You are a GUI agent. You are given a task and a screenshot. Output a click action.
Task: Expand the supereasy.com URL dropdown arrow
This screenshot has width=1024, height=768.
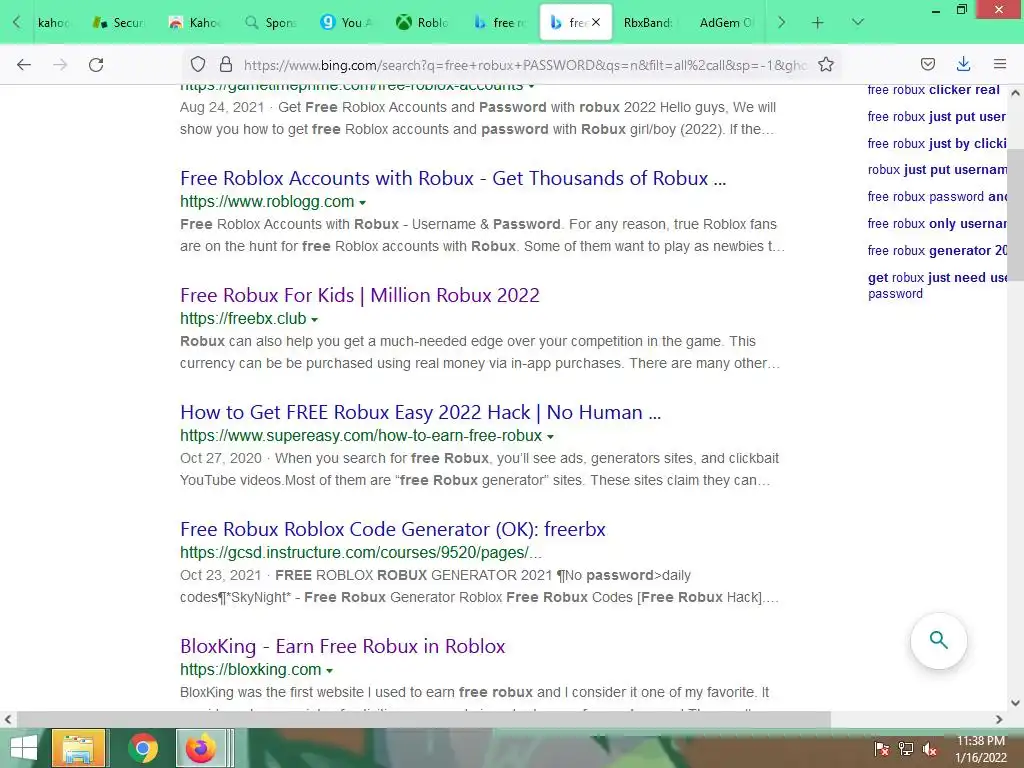(550, 436)
